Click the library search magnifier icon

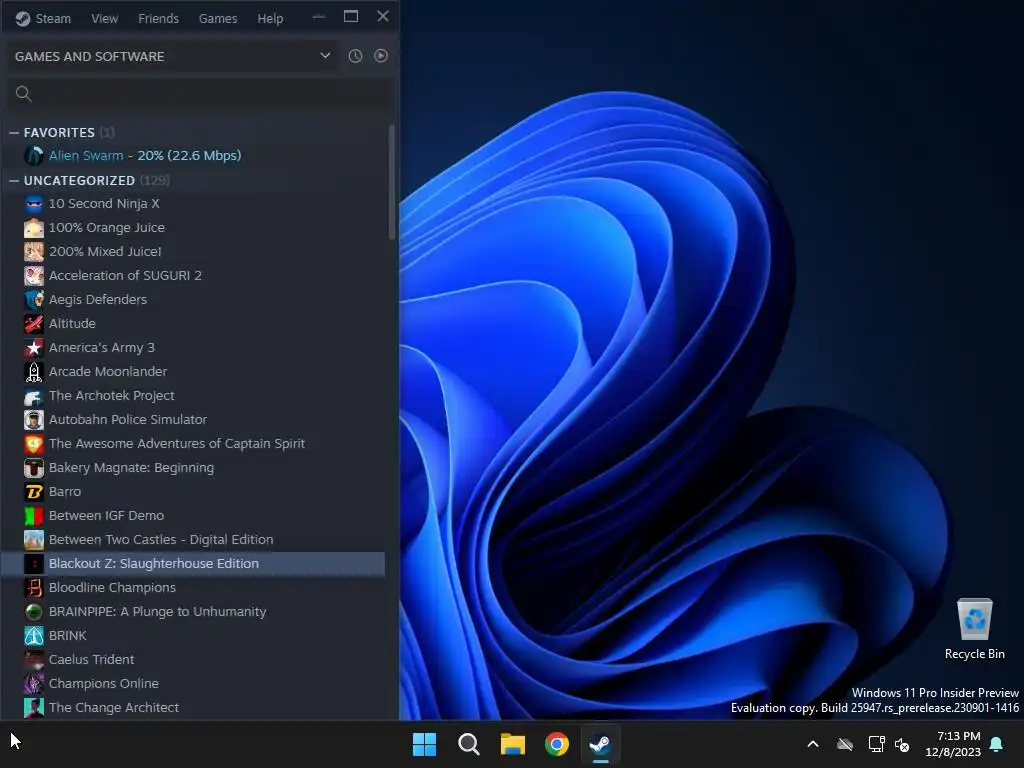click(24, 94)
